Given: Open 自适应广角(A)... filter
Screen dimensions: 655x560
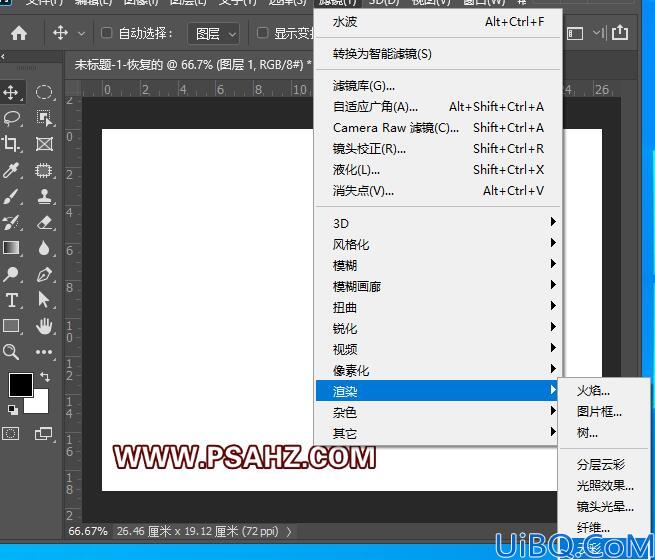Looking at the screenshot, I should coord(438,106).
